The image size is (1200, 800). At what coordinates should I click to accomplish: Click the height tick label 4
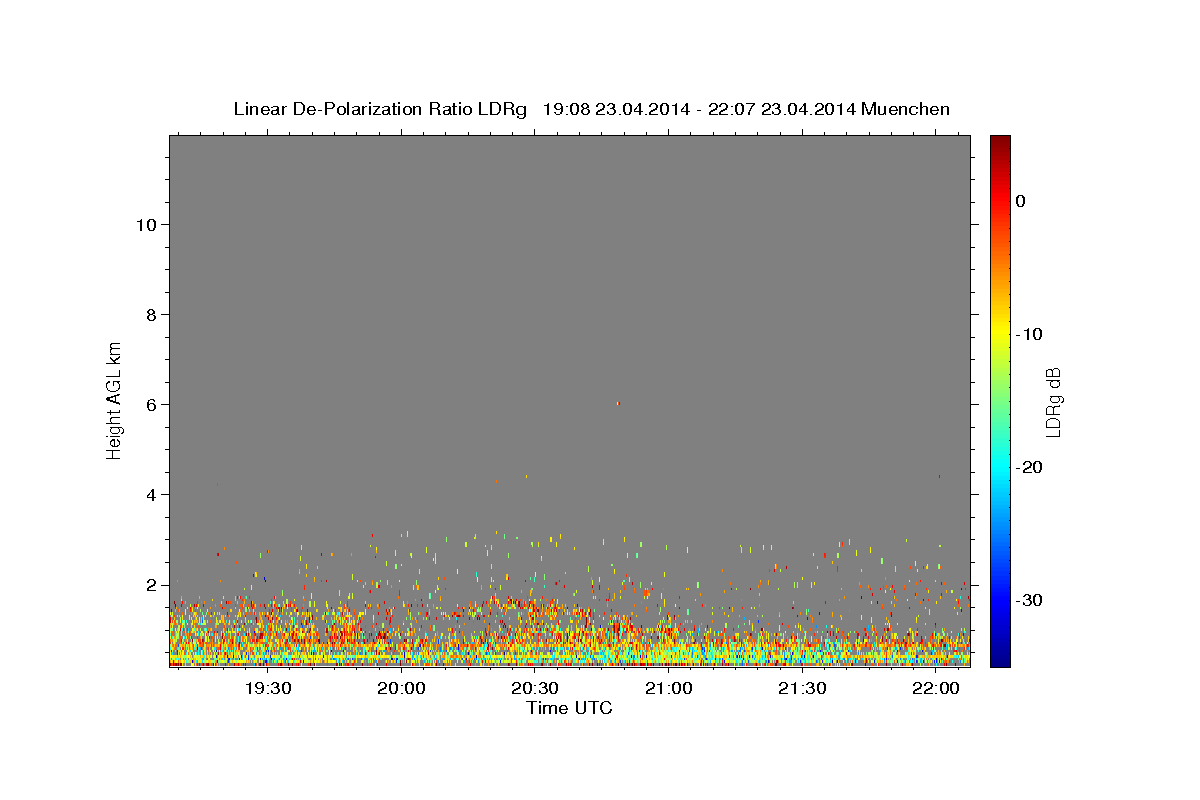click(x=152, y=494)
